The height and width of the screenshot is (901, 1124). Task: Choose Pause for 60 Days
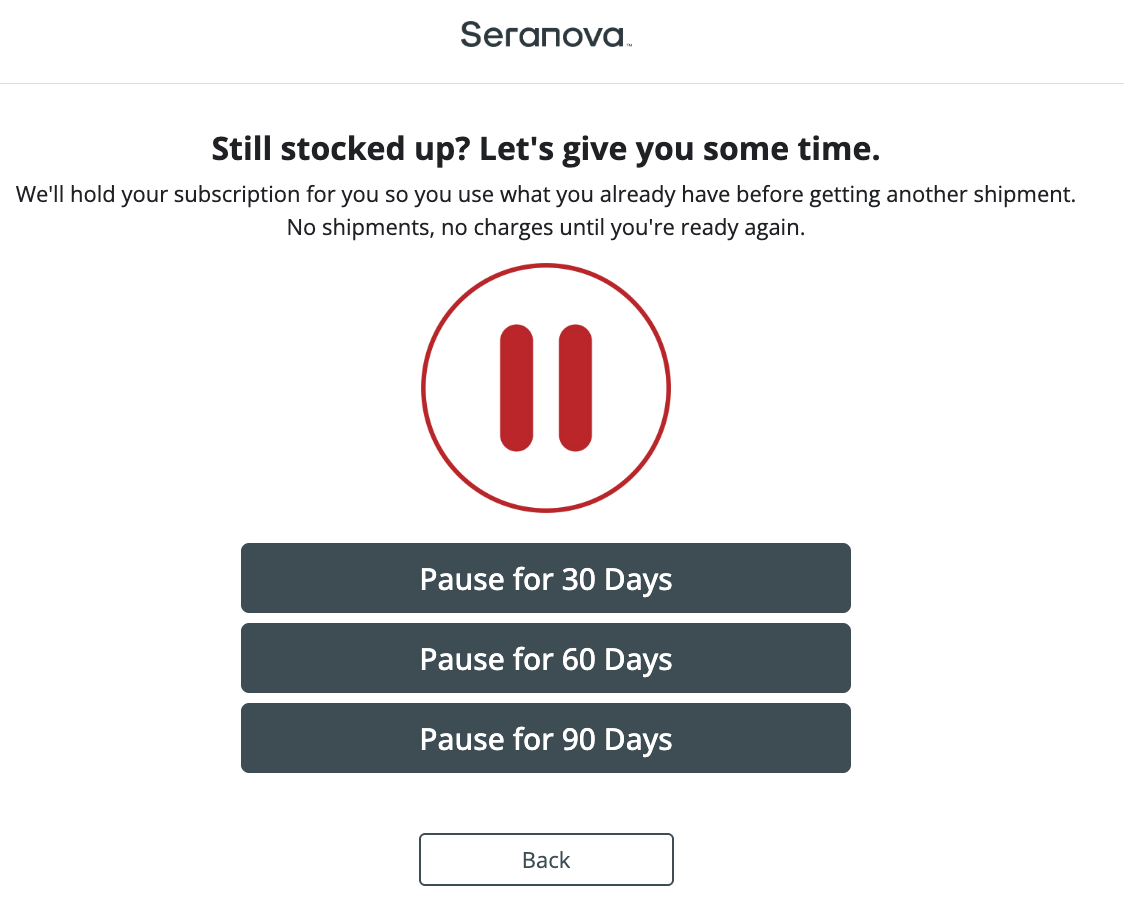pos(545,659)
